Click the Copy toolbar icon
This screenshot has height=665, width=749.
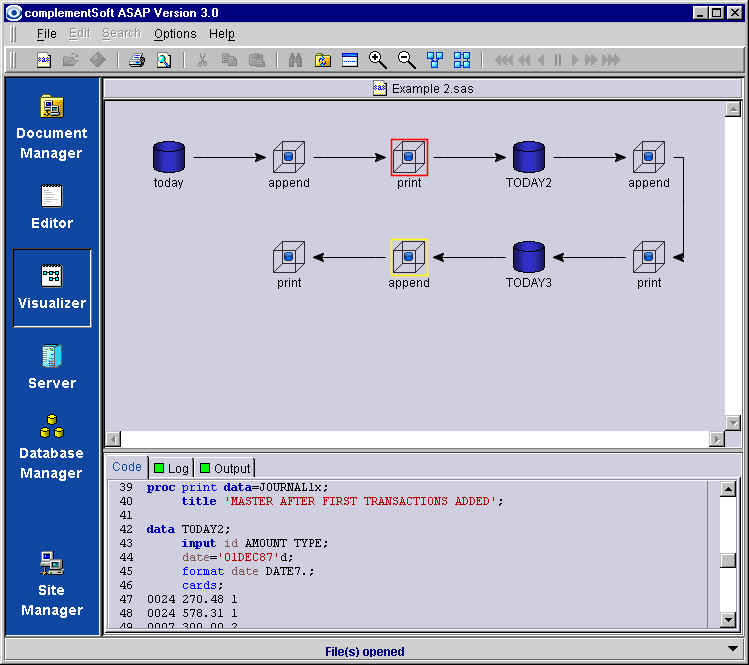point(229,60)
